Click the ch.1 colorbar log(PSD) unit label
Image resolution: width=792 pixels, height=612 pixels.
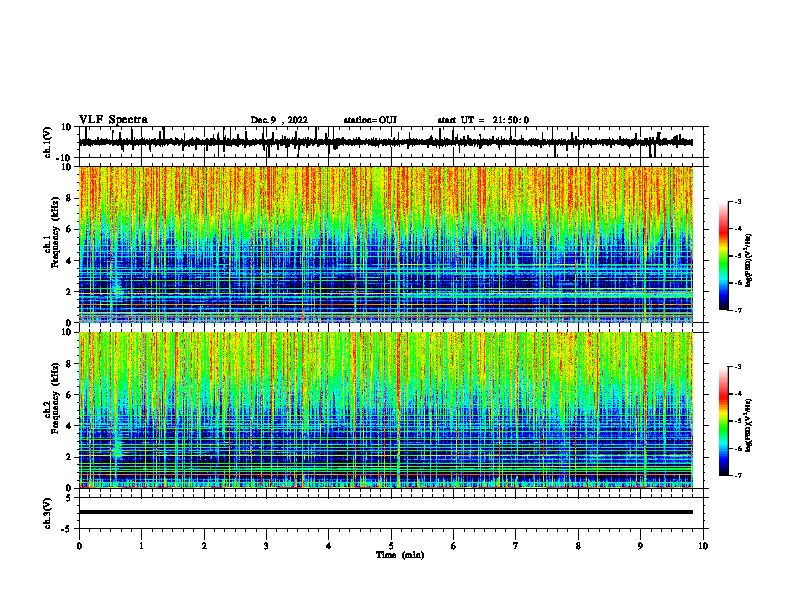748,260
